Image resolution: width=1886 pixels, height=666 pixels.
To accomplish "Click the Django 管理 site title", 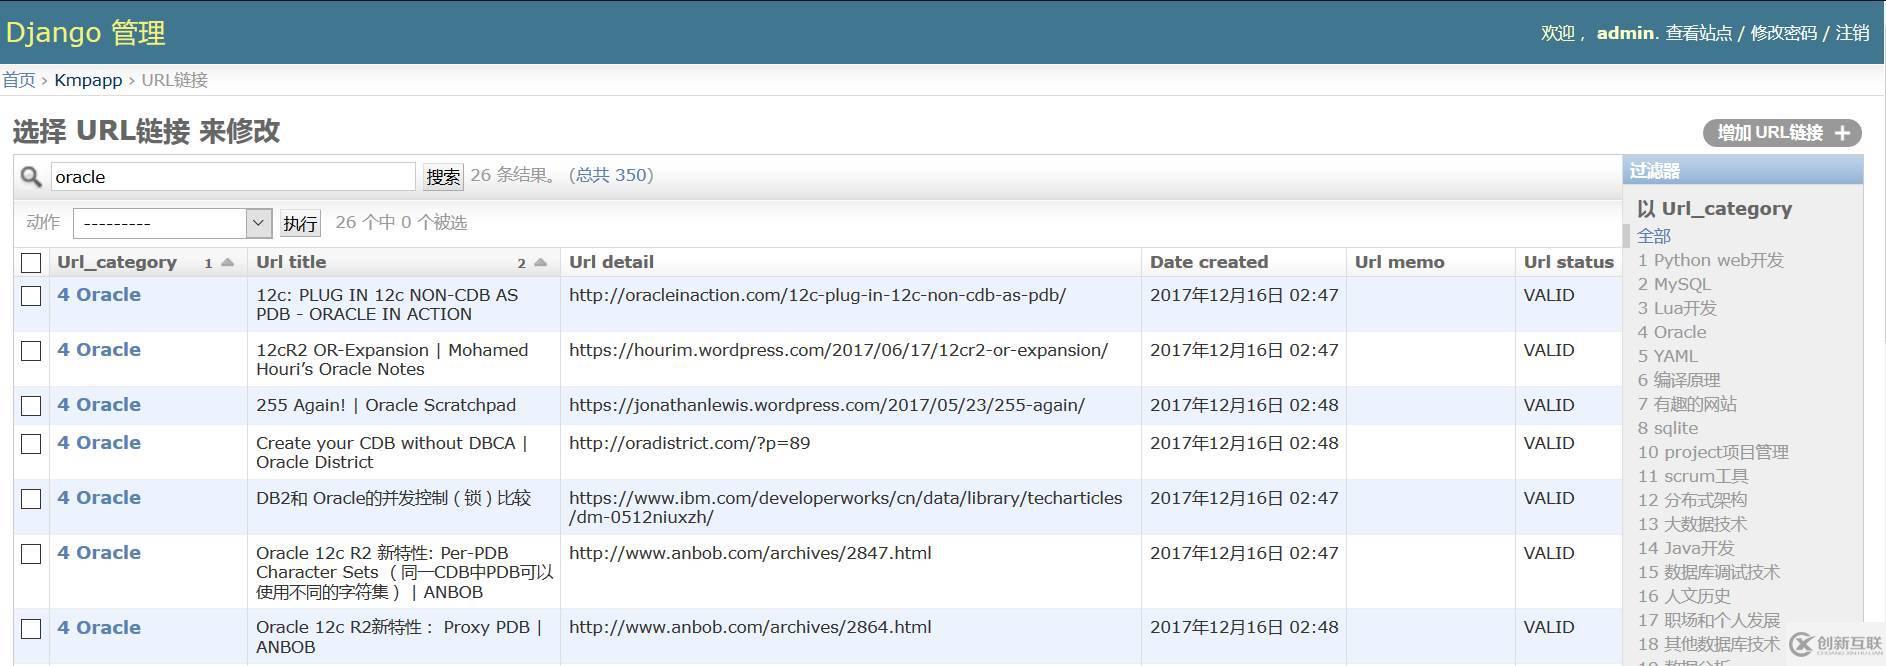I will 86,33.
